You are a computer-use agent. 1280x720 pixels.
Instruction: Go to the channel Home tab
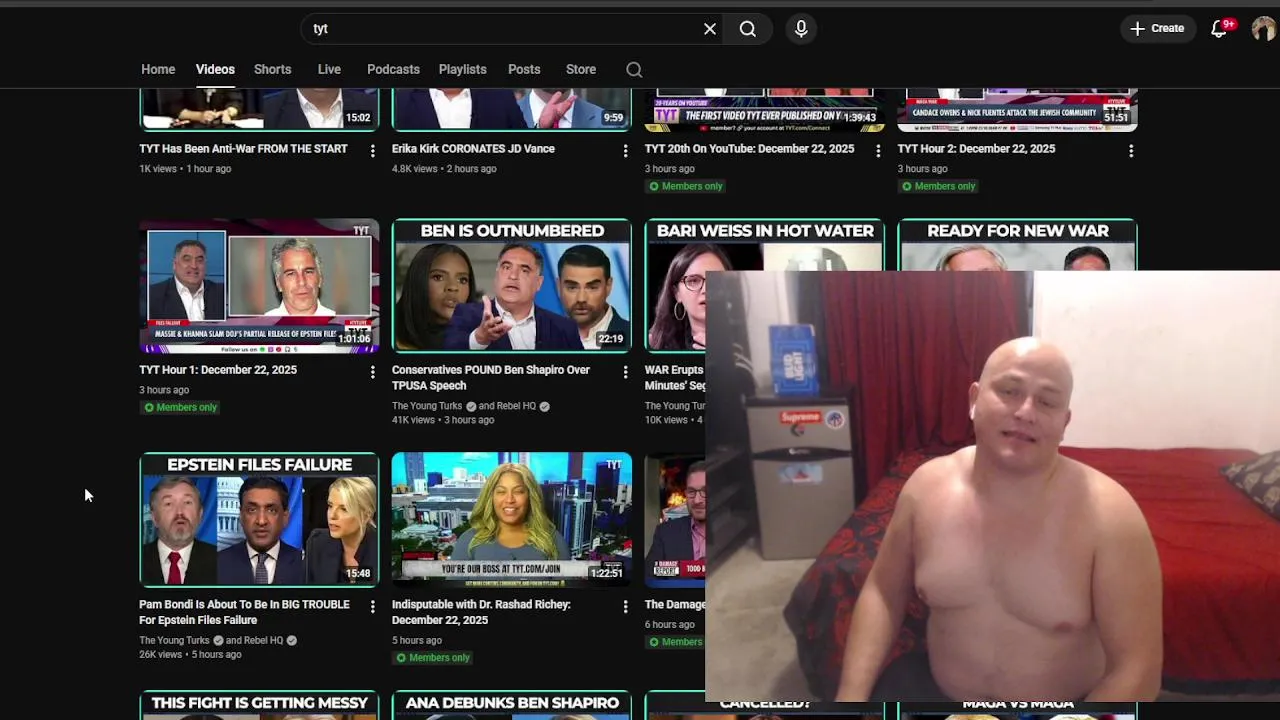pos(158,69)
